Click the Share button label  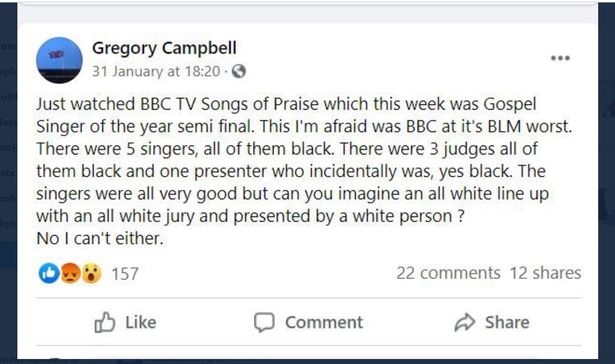coord(507,322)
